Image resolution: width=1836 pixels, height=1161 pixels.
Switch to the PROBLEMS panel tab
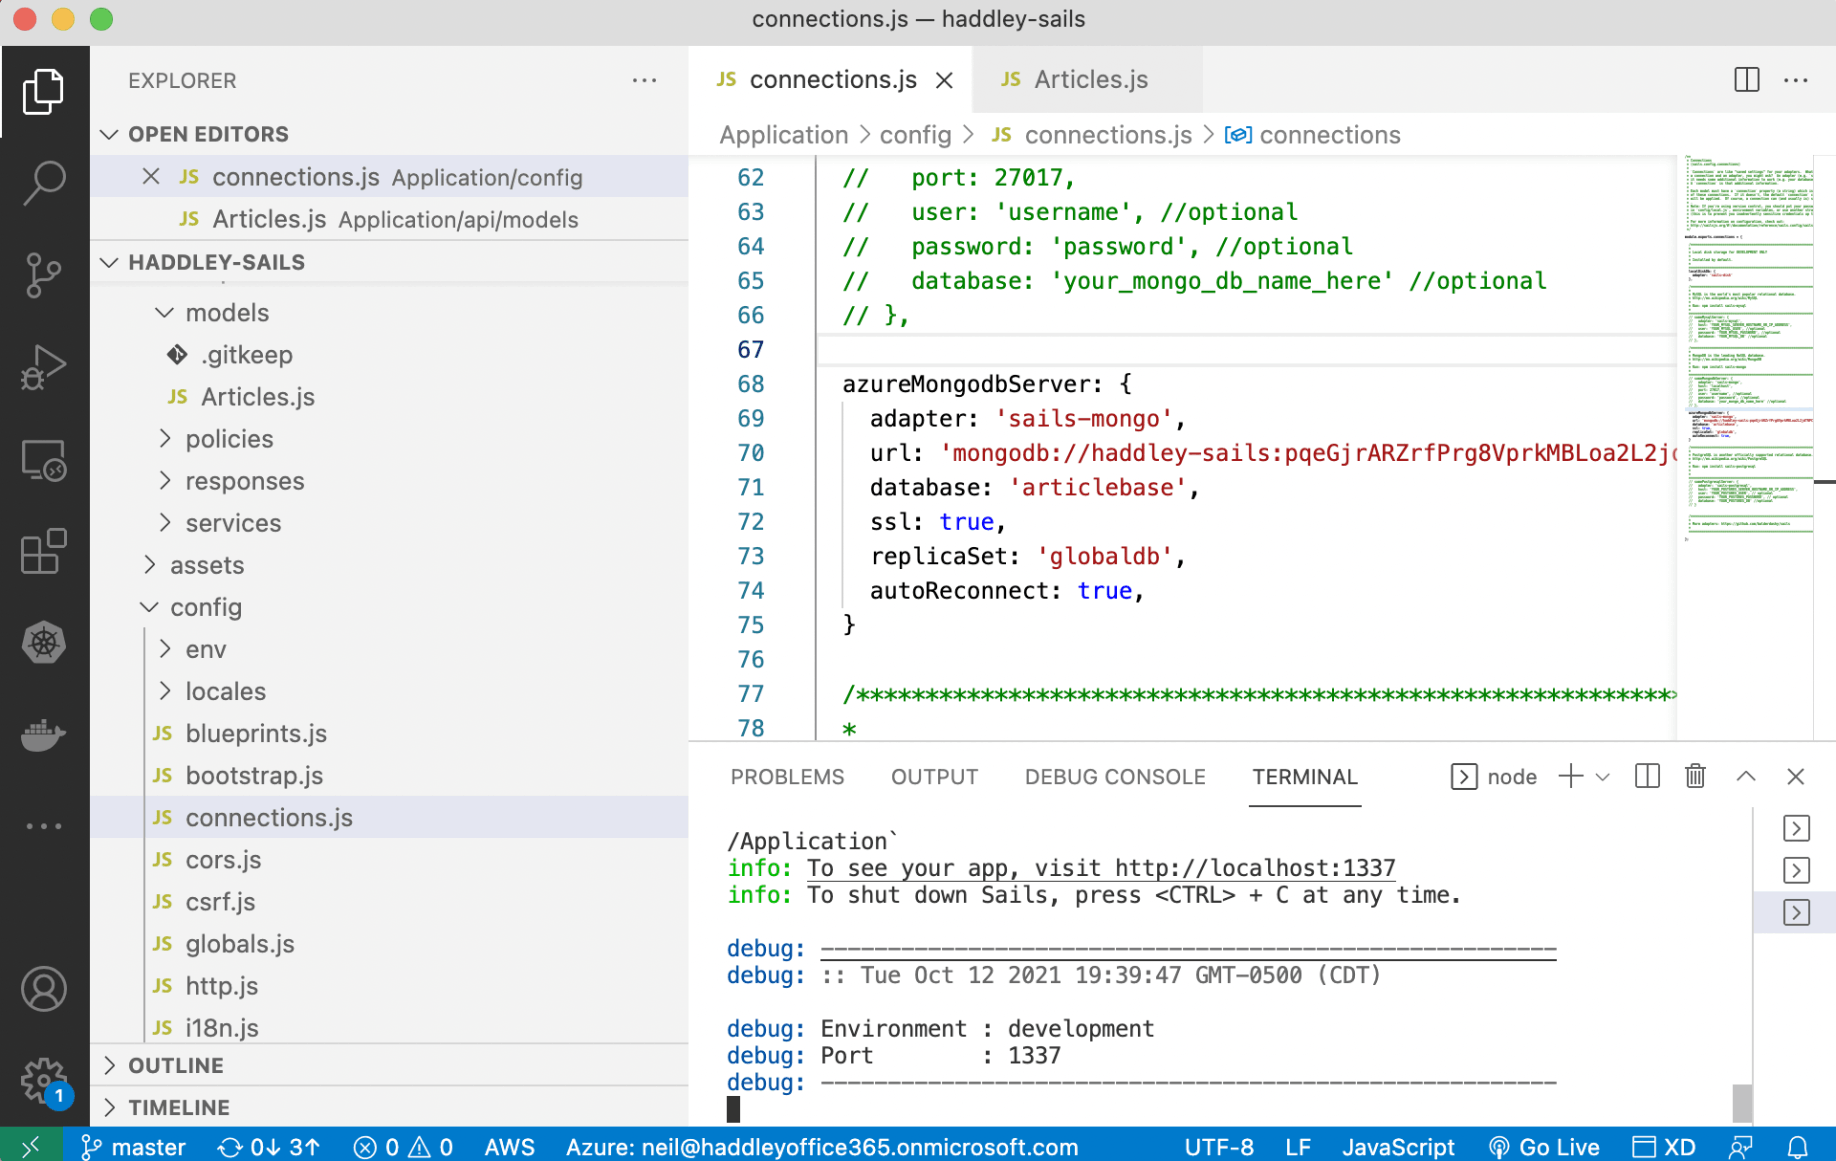tap(787, 777)
